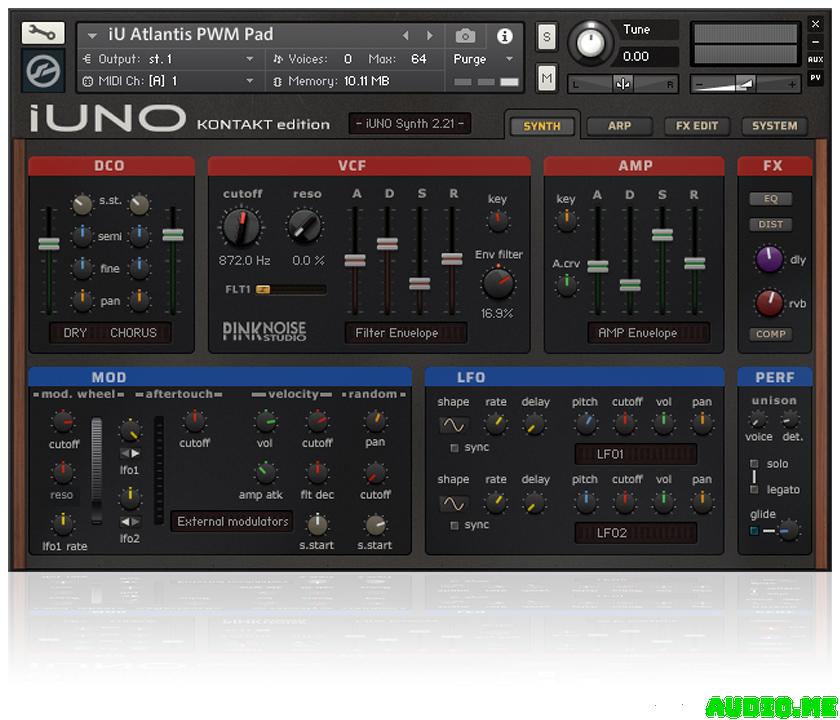Select the DRY mode
840x720 pixels.
75,333
